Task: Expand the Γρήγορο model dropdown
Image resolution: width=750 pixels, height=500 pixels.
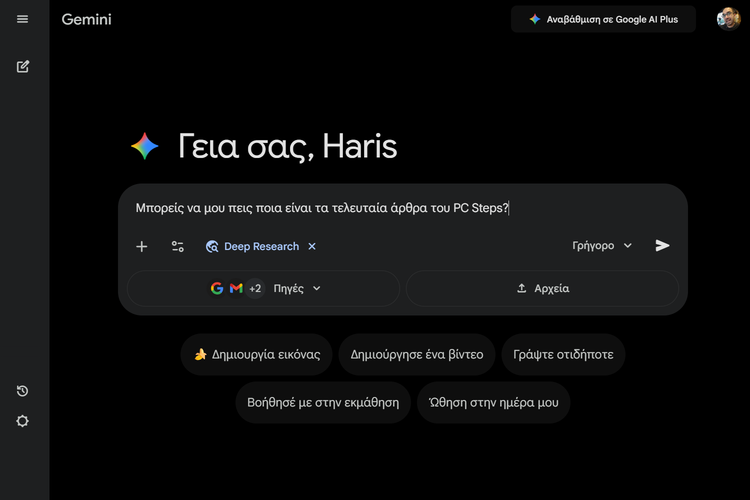Action: (x=602, y=245)
